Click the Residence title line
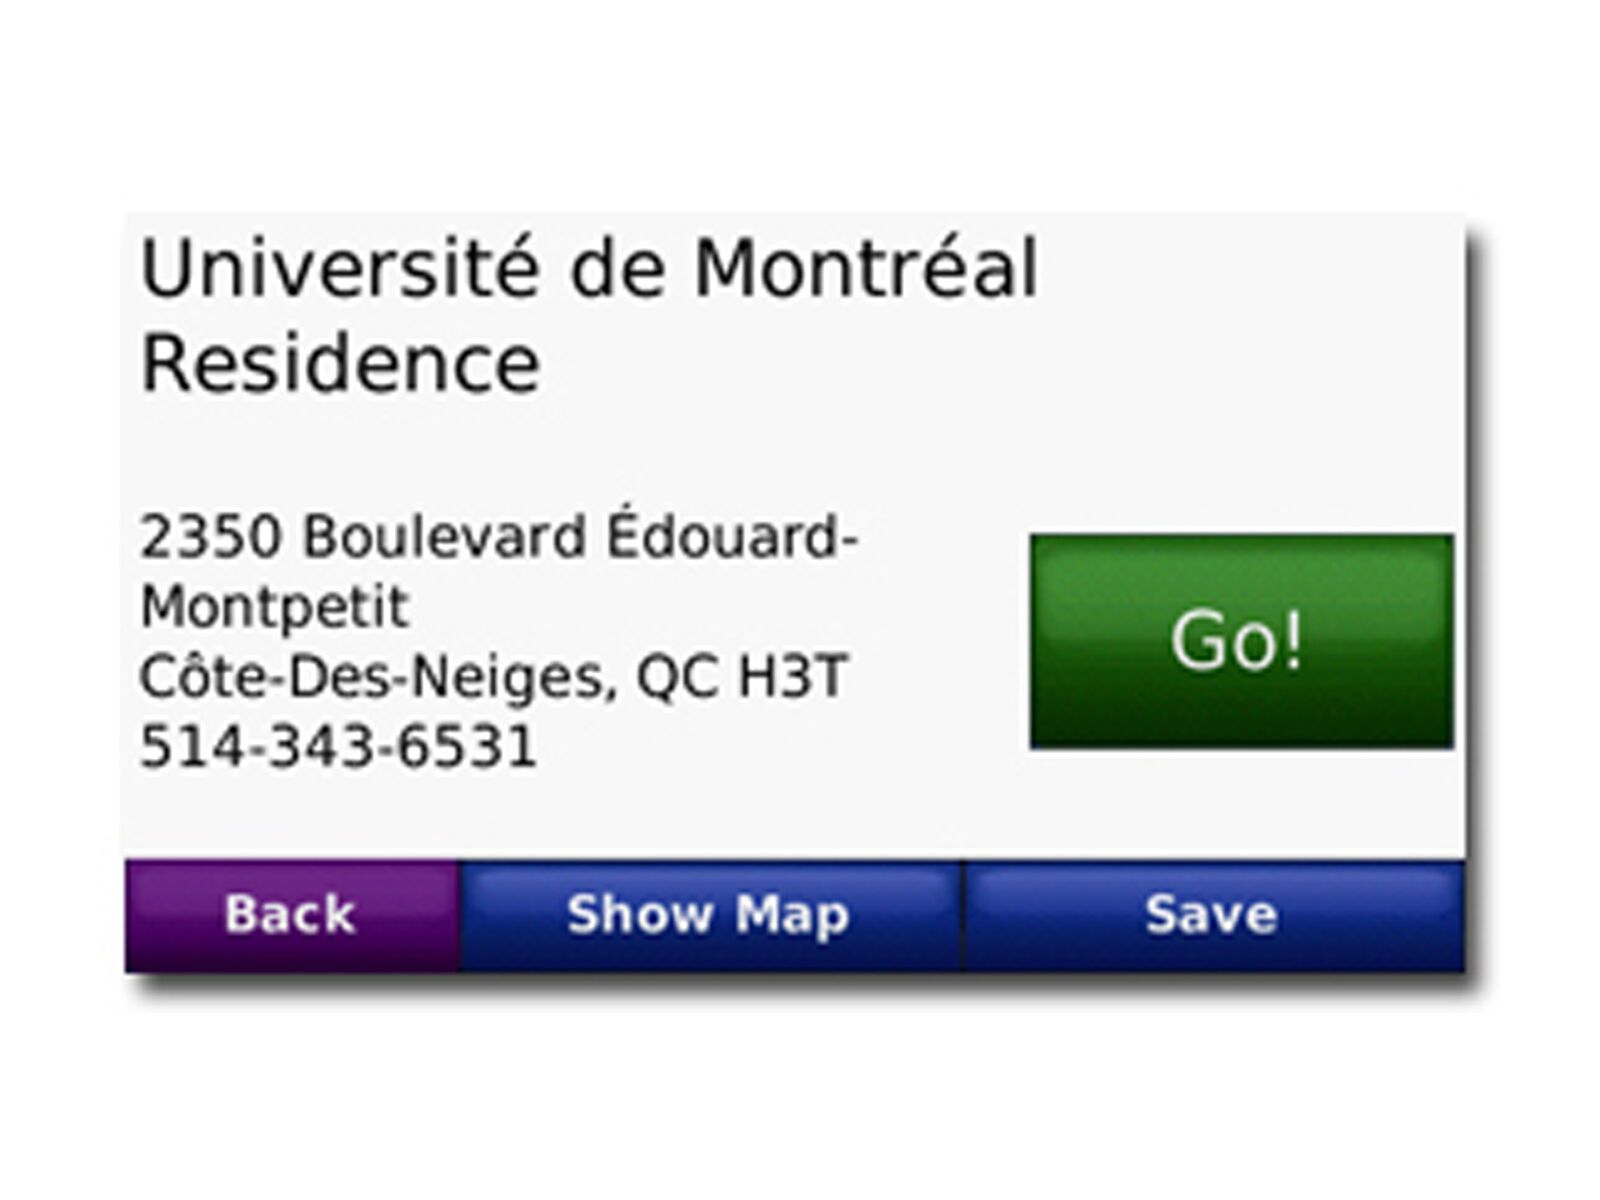The image size is (1600, 1200). (x=340, y=363)
